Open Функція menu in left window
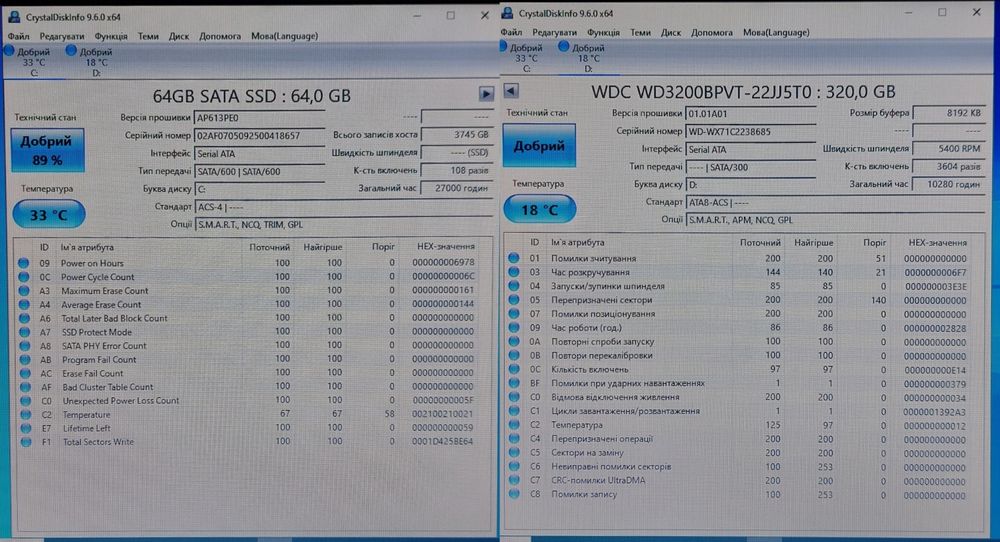The image size is (1000, 542). tap(111, 36)
